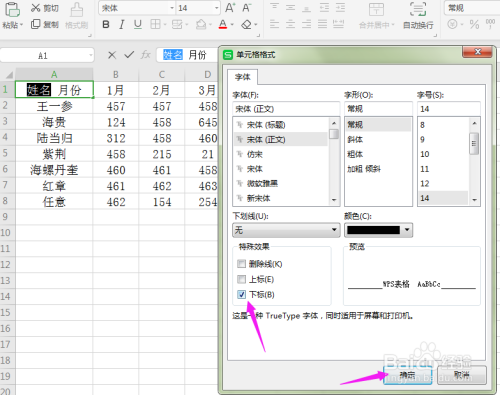Screen dimensions: 500x395
Task: Toggle Italic formatting
Action: tap(122, 24)
